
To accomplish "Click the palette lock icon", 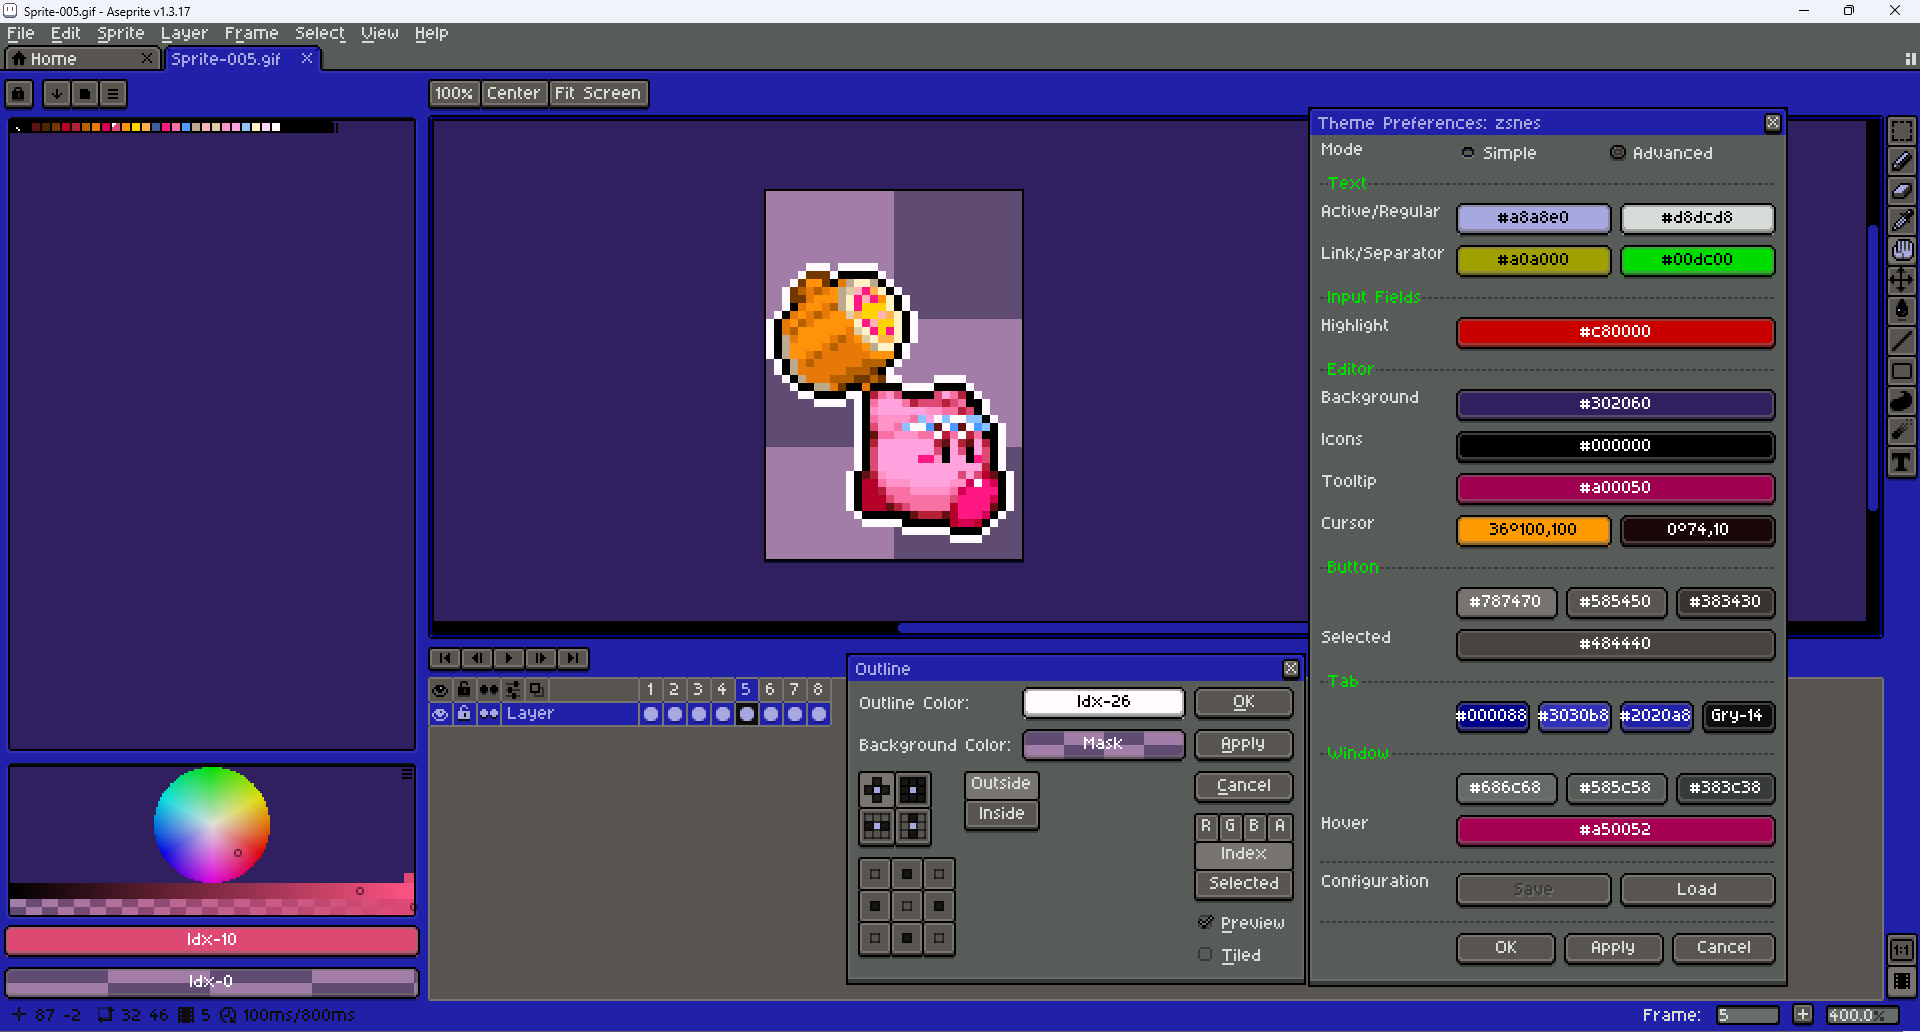I will tap(19, 94).
